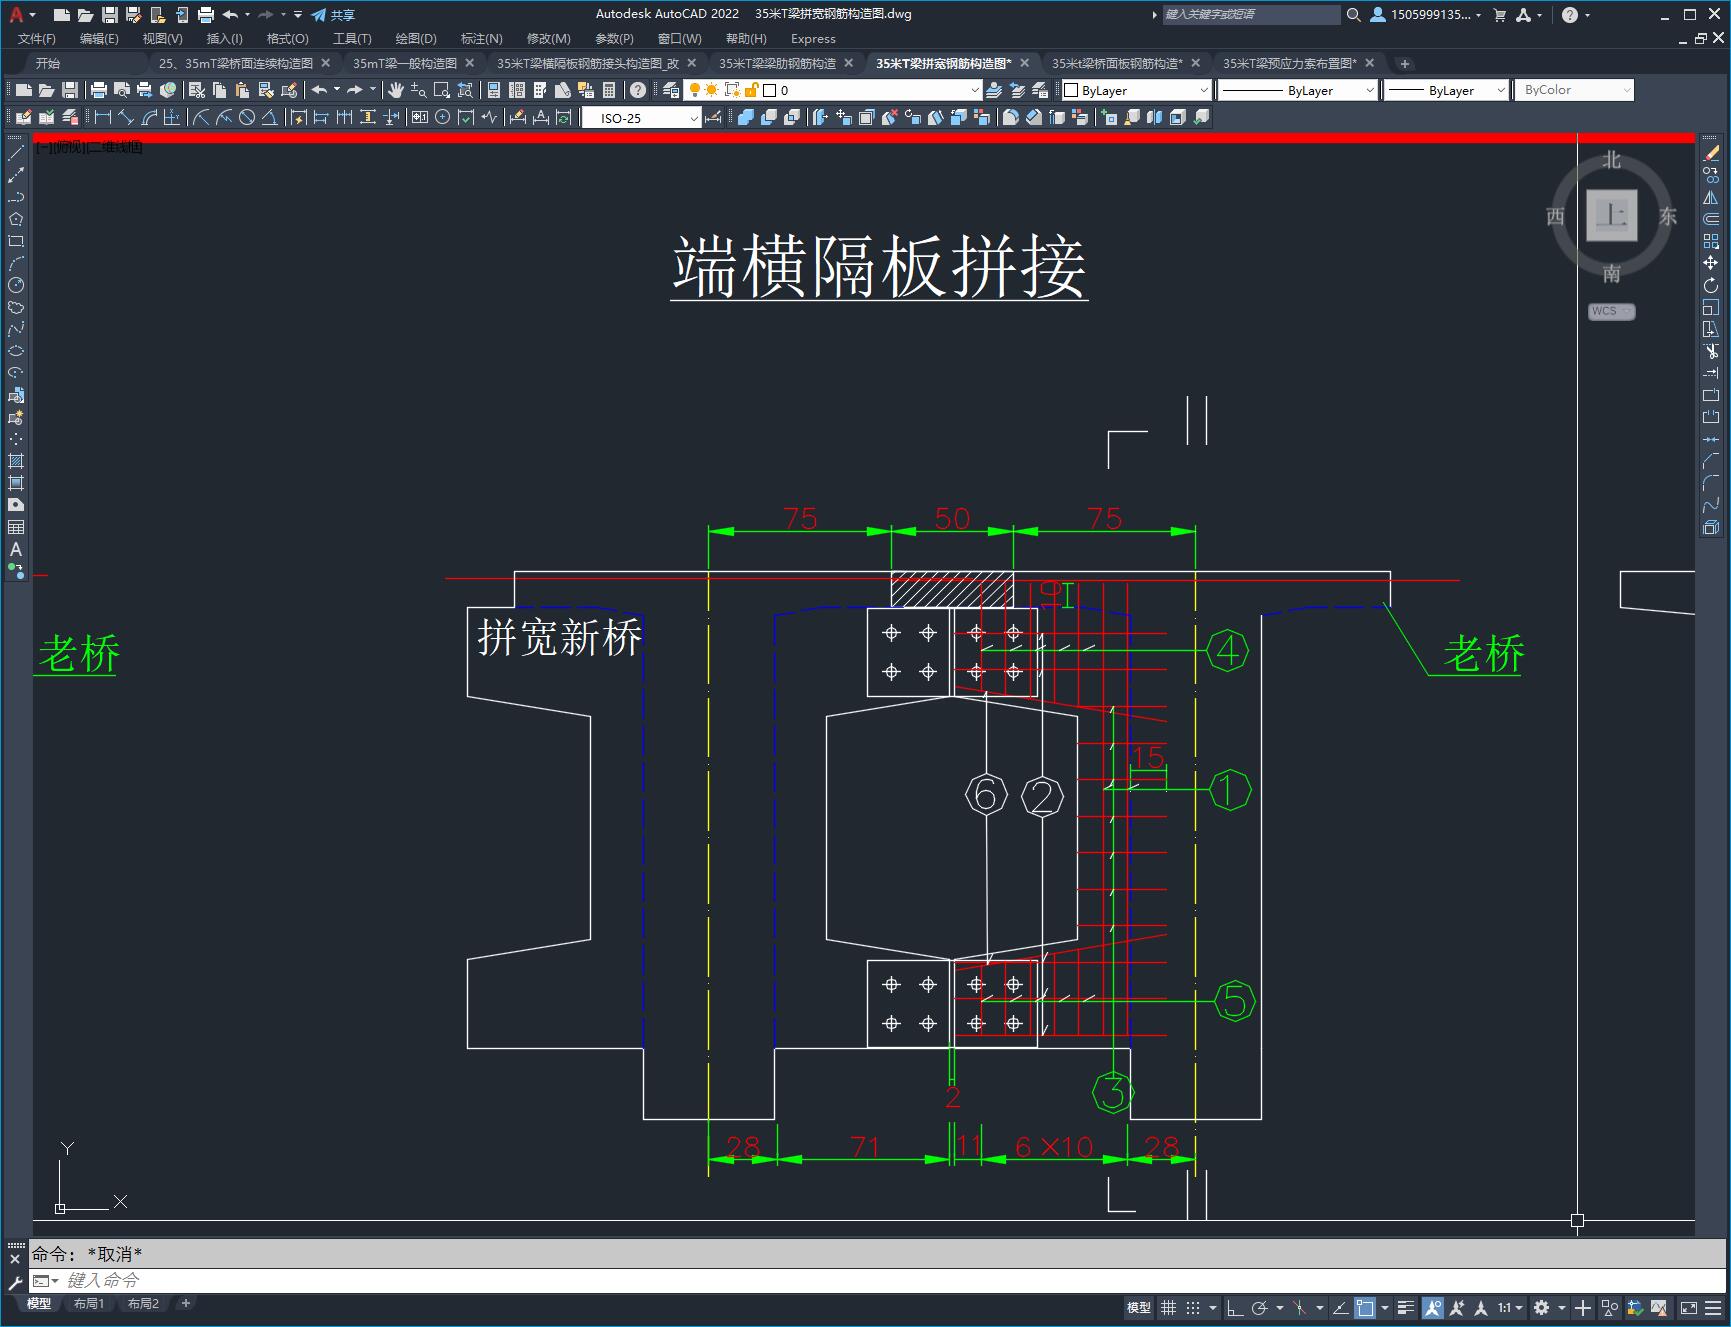Select the Polygon tool
This screenshot has width=1731, height=1327.
[16, 219]
